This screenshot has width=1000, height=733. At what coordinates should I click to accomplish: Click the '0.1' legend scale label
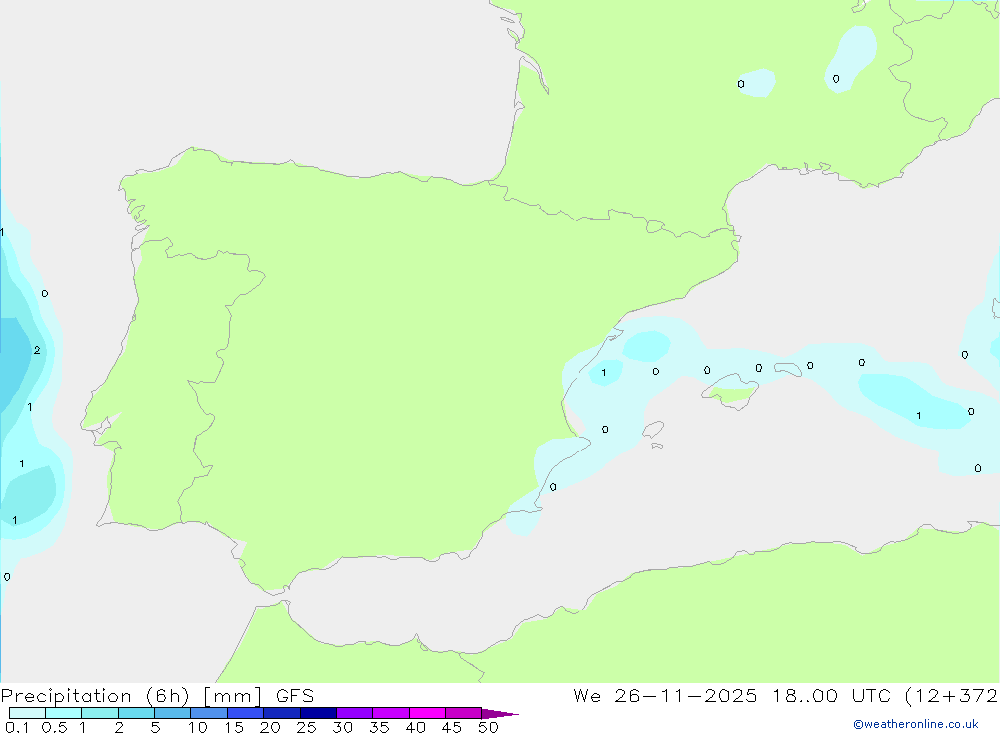click(17, 727)
